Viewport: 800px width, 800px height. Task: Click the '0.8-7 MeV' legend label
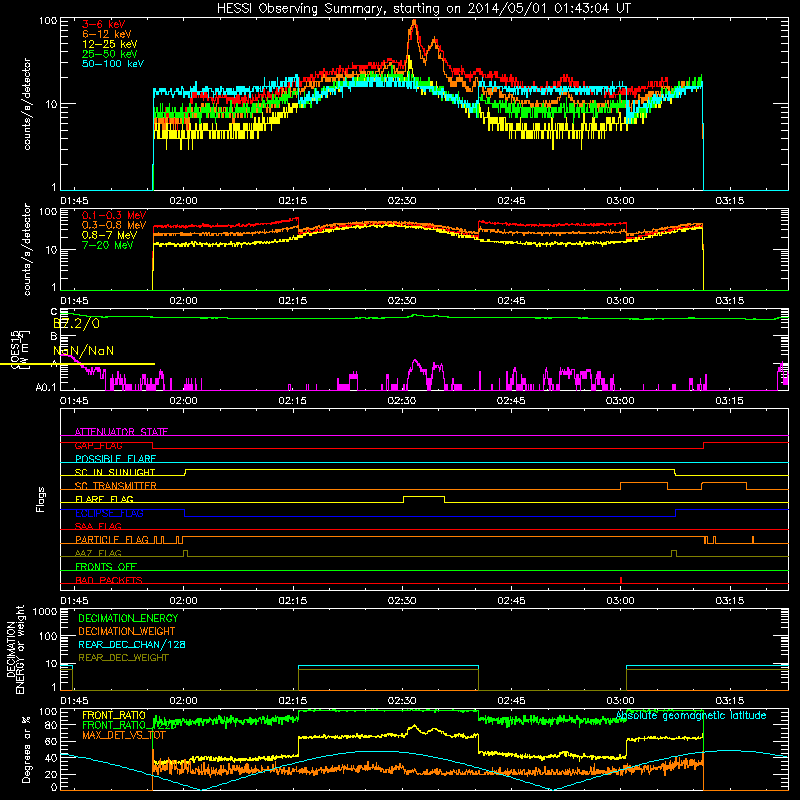(x=109, y=235)
